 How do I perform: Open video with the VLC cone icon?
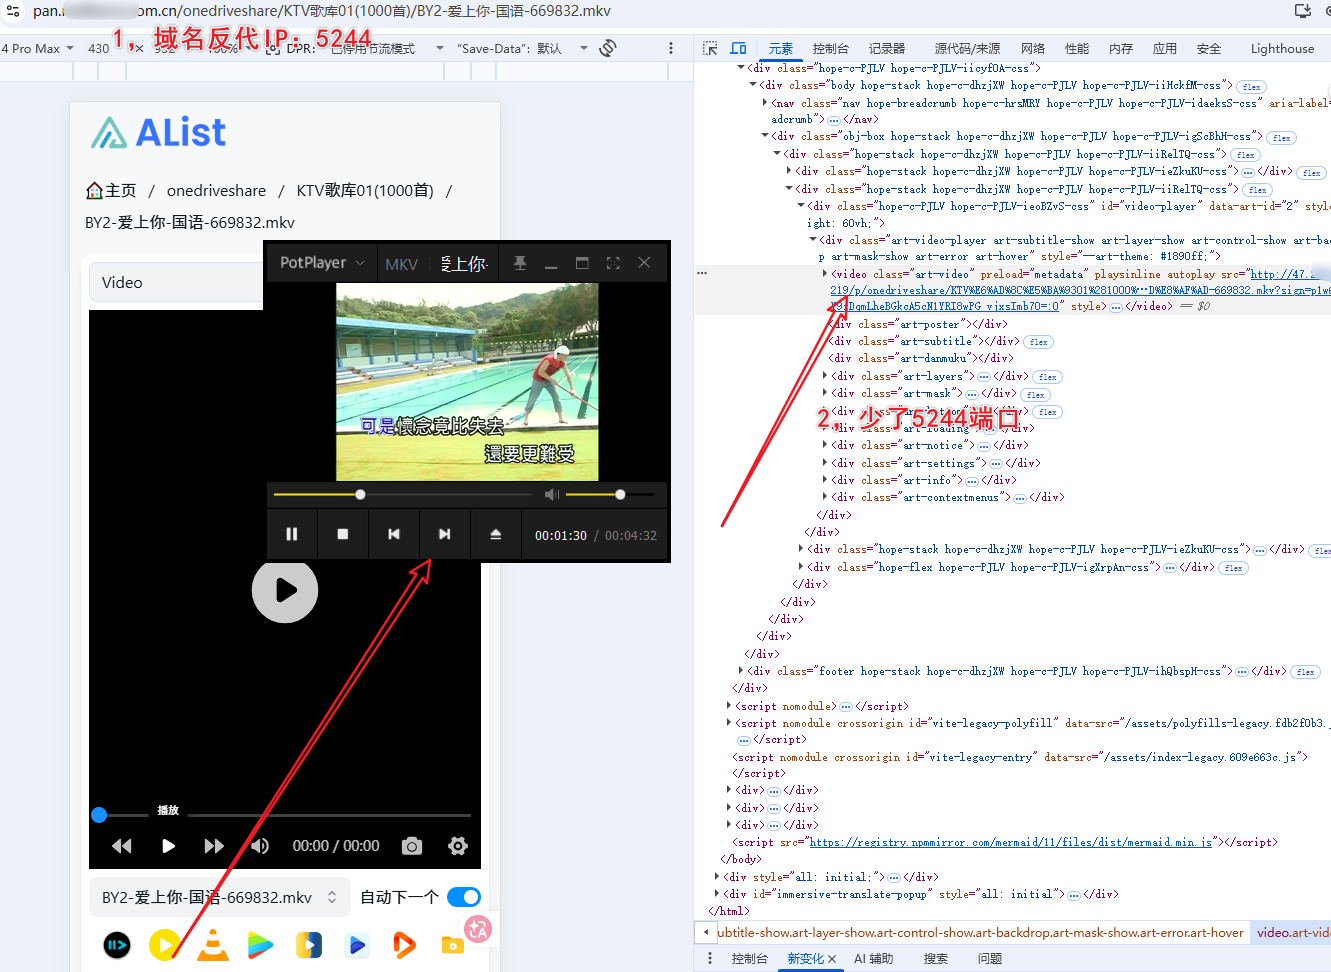[212, 945]
